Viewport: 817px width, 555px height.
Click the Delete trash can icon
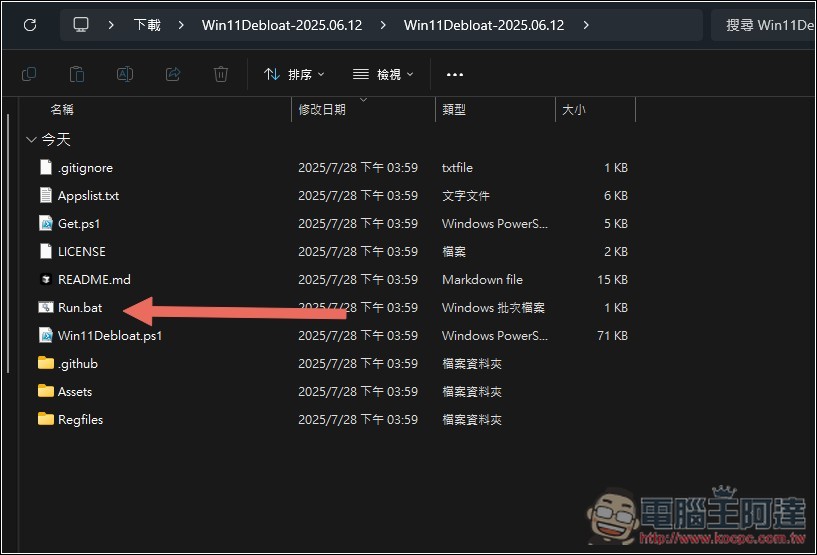[x=220, y=74]
